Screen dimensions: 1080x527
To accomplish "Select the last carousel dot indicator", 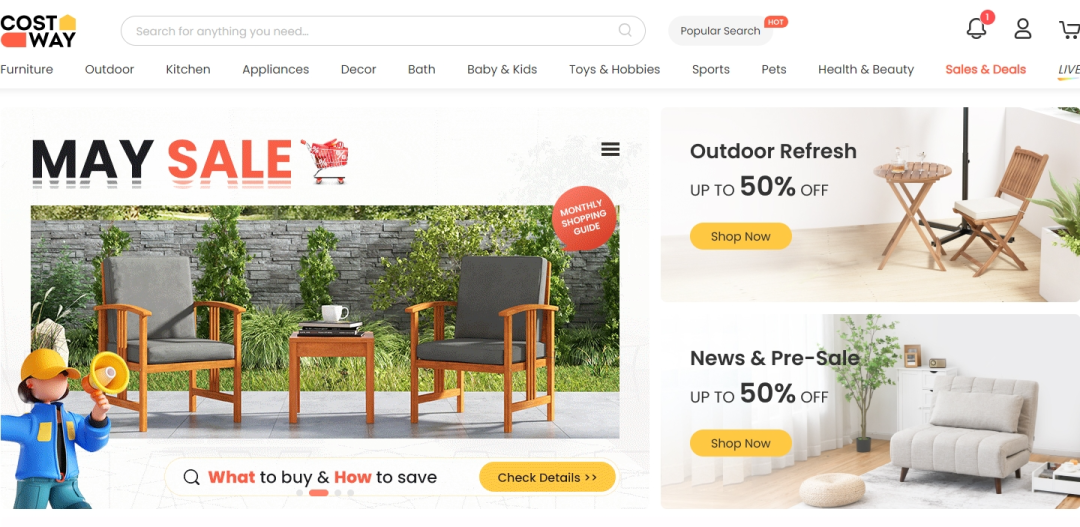I will [351, 493].
